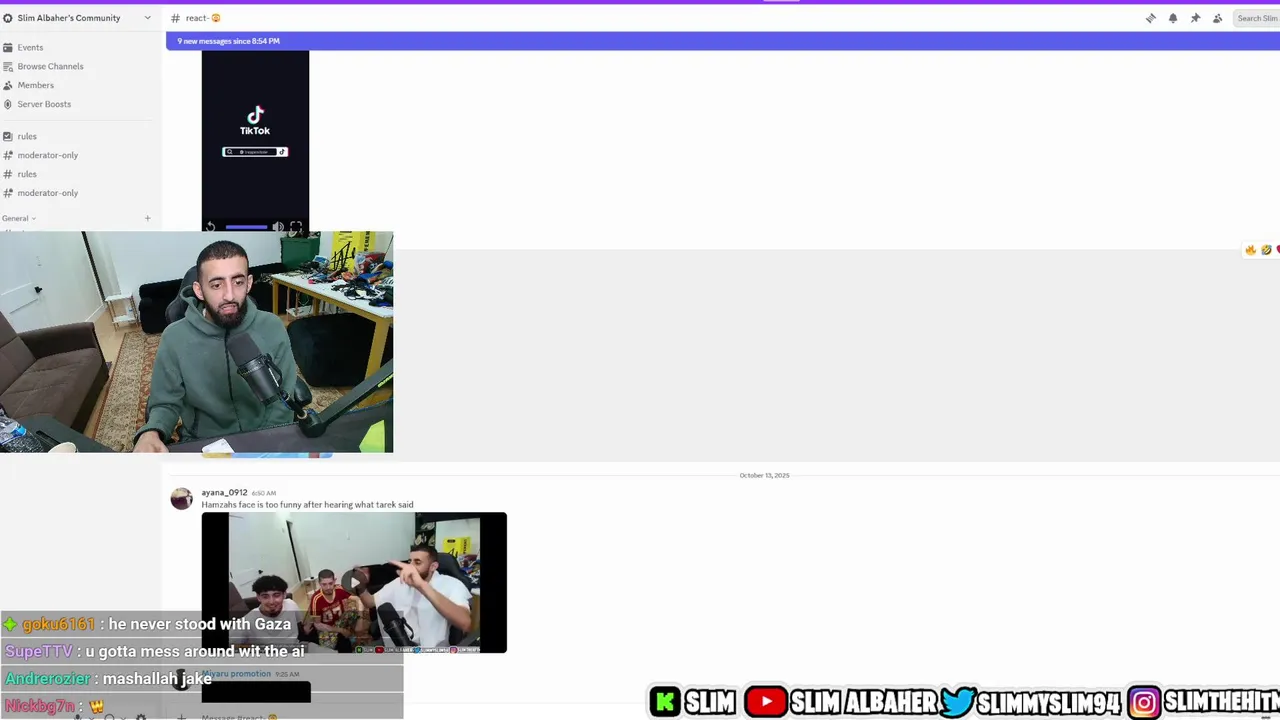Click the grinning emoji reaction next to fire
The height and width of the screenshot is (720, 1280).
pyautogui.click(x=1266, y=250)
